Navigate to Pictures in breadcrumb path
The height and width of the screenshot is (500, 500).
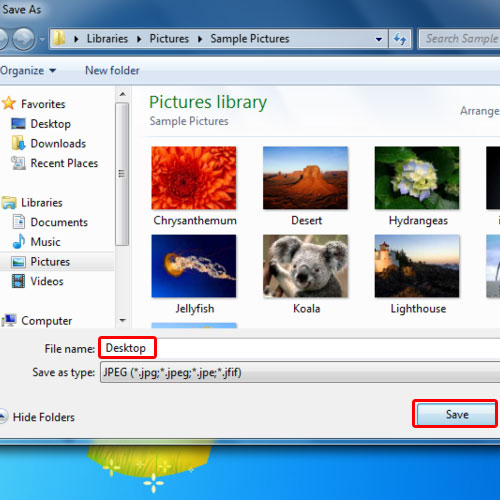tap(169, 39)
